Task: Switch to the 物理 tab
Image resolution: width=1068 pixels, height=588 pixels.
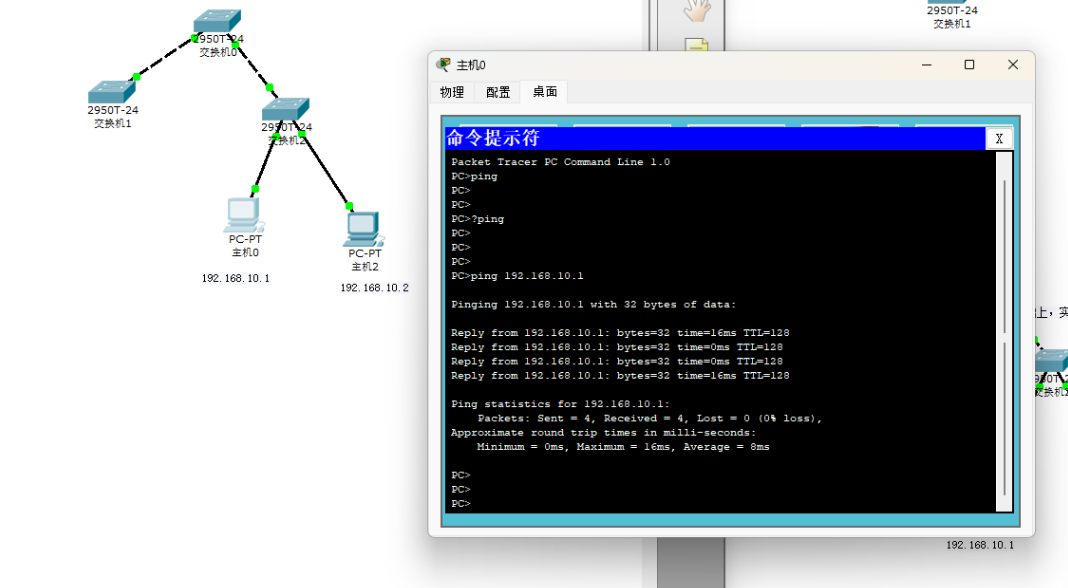Action: coord(452,92)
